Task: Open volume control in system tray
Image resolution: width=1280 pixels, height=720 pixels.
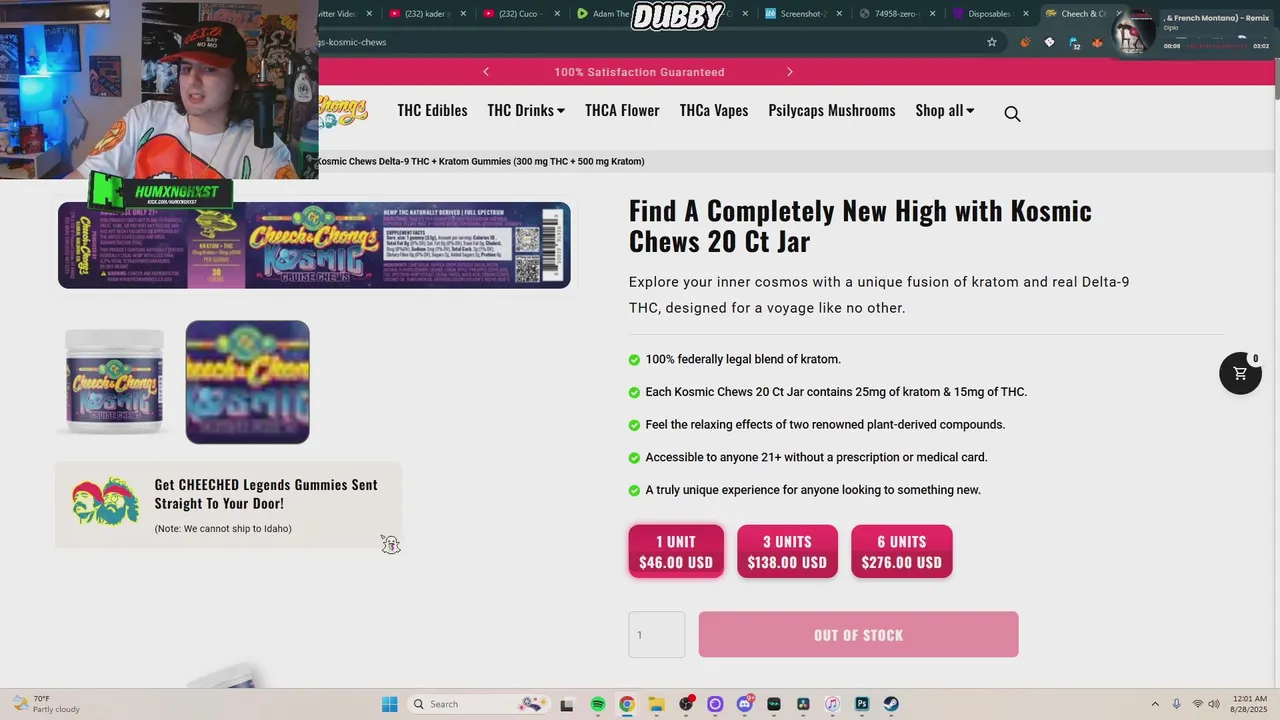Action: tap(1214, 704)
